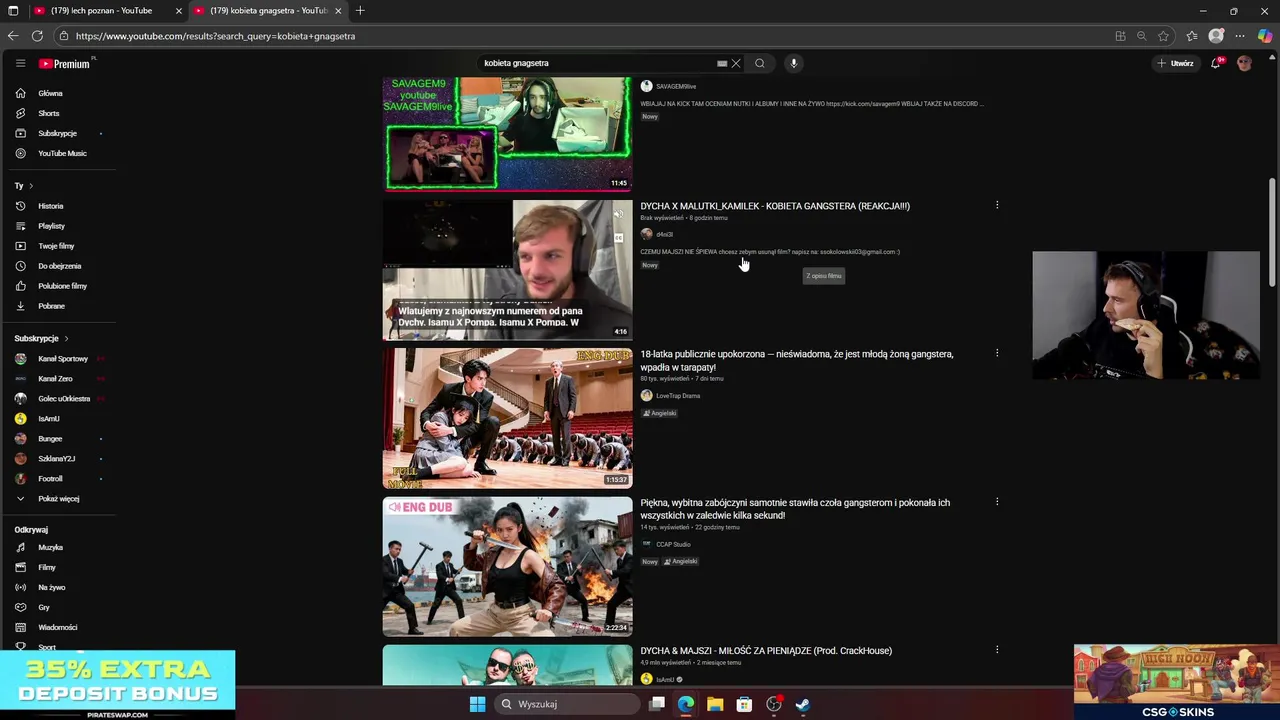
Task: Open Gry gaming section
Action: click(x=44, y=607)
